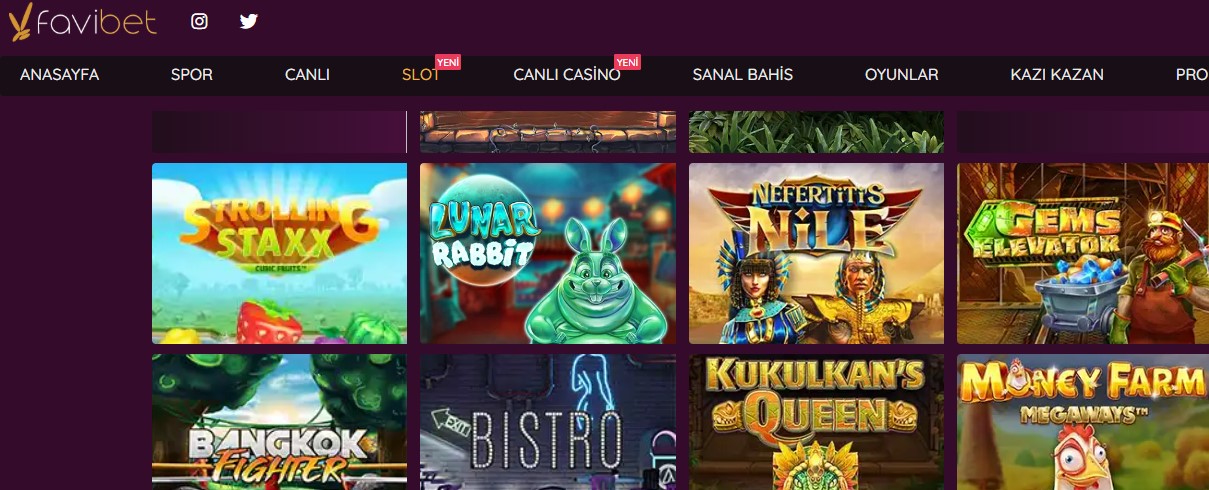This screenshot has height=490, width=1209.
Task: Click the Favibet logo
Action: tap(83, 22)
